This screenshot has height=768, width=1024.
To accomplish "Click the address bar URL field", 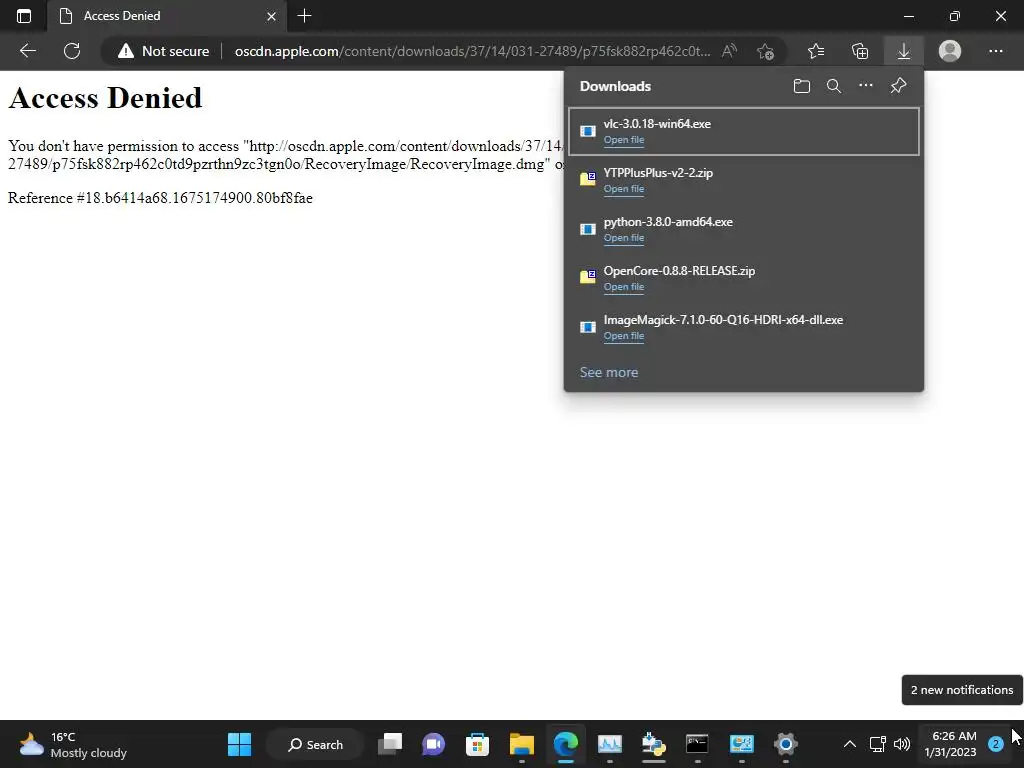I will click(x=472, y=51).
